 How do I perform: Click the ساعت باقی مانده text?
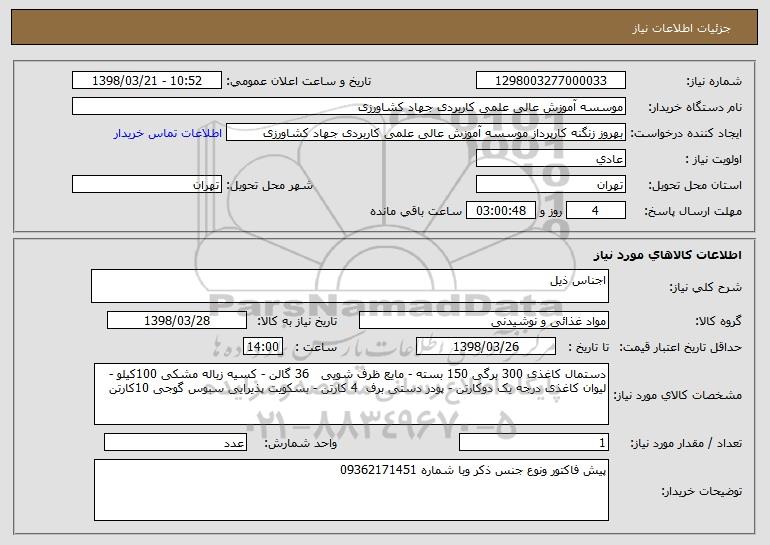coord(416,211)
